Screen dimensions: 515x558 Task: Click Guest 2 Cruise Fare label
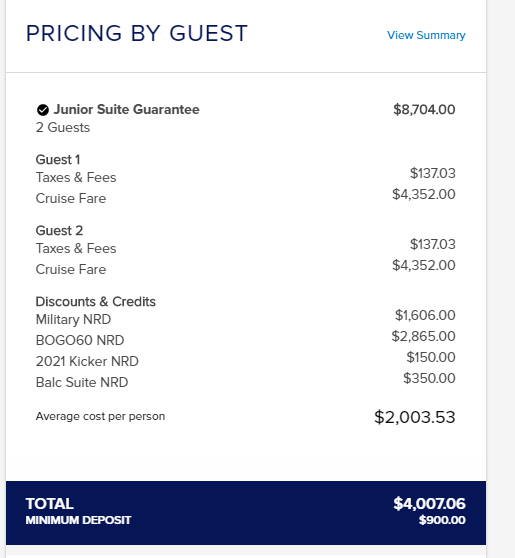(71, 269)
